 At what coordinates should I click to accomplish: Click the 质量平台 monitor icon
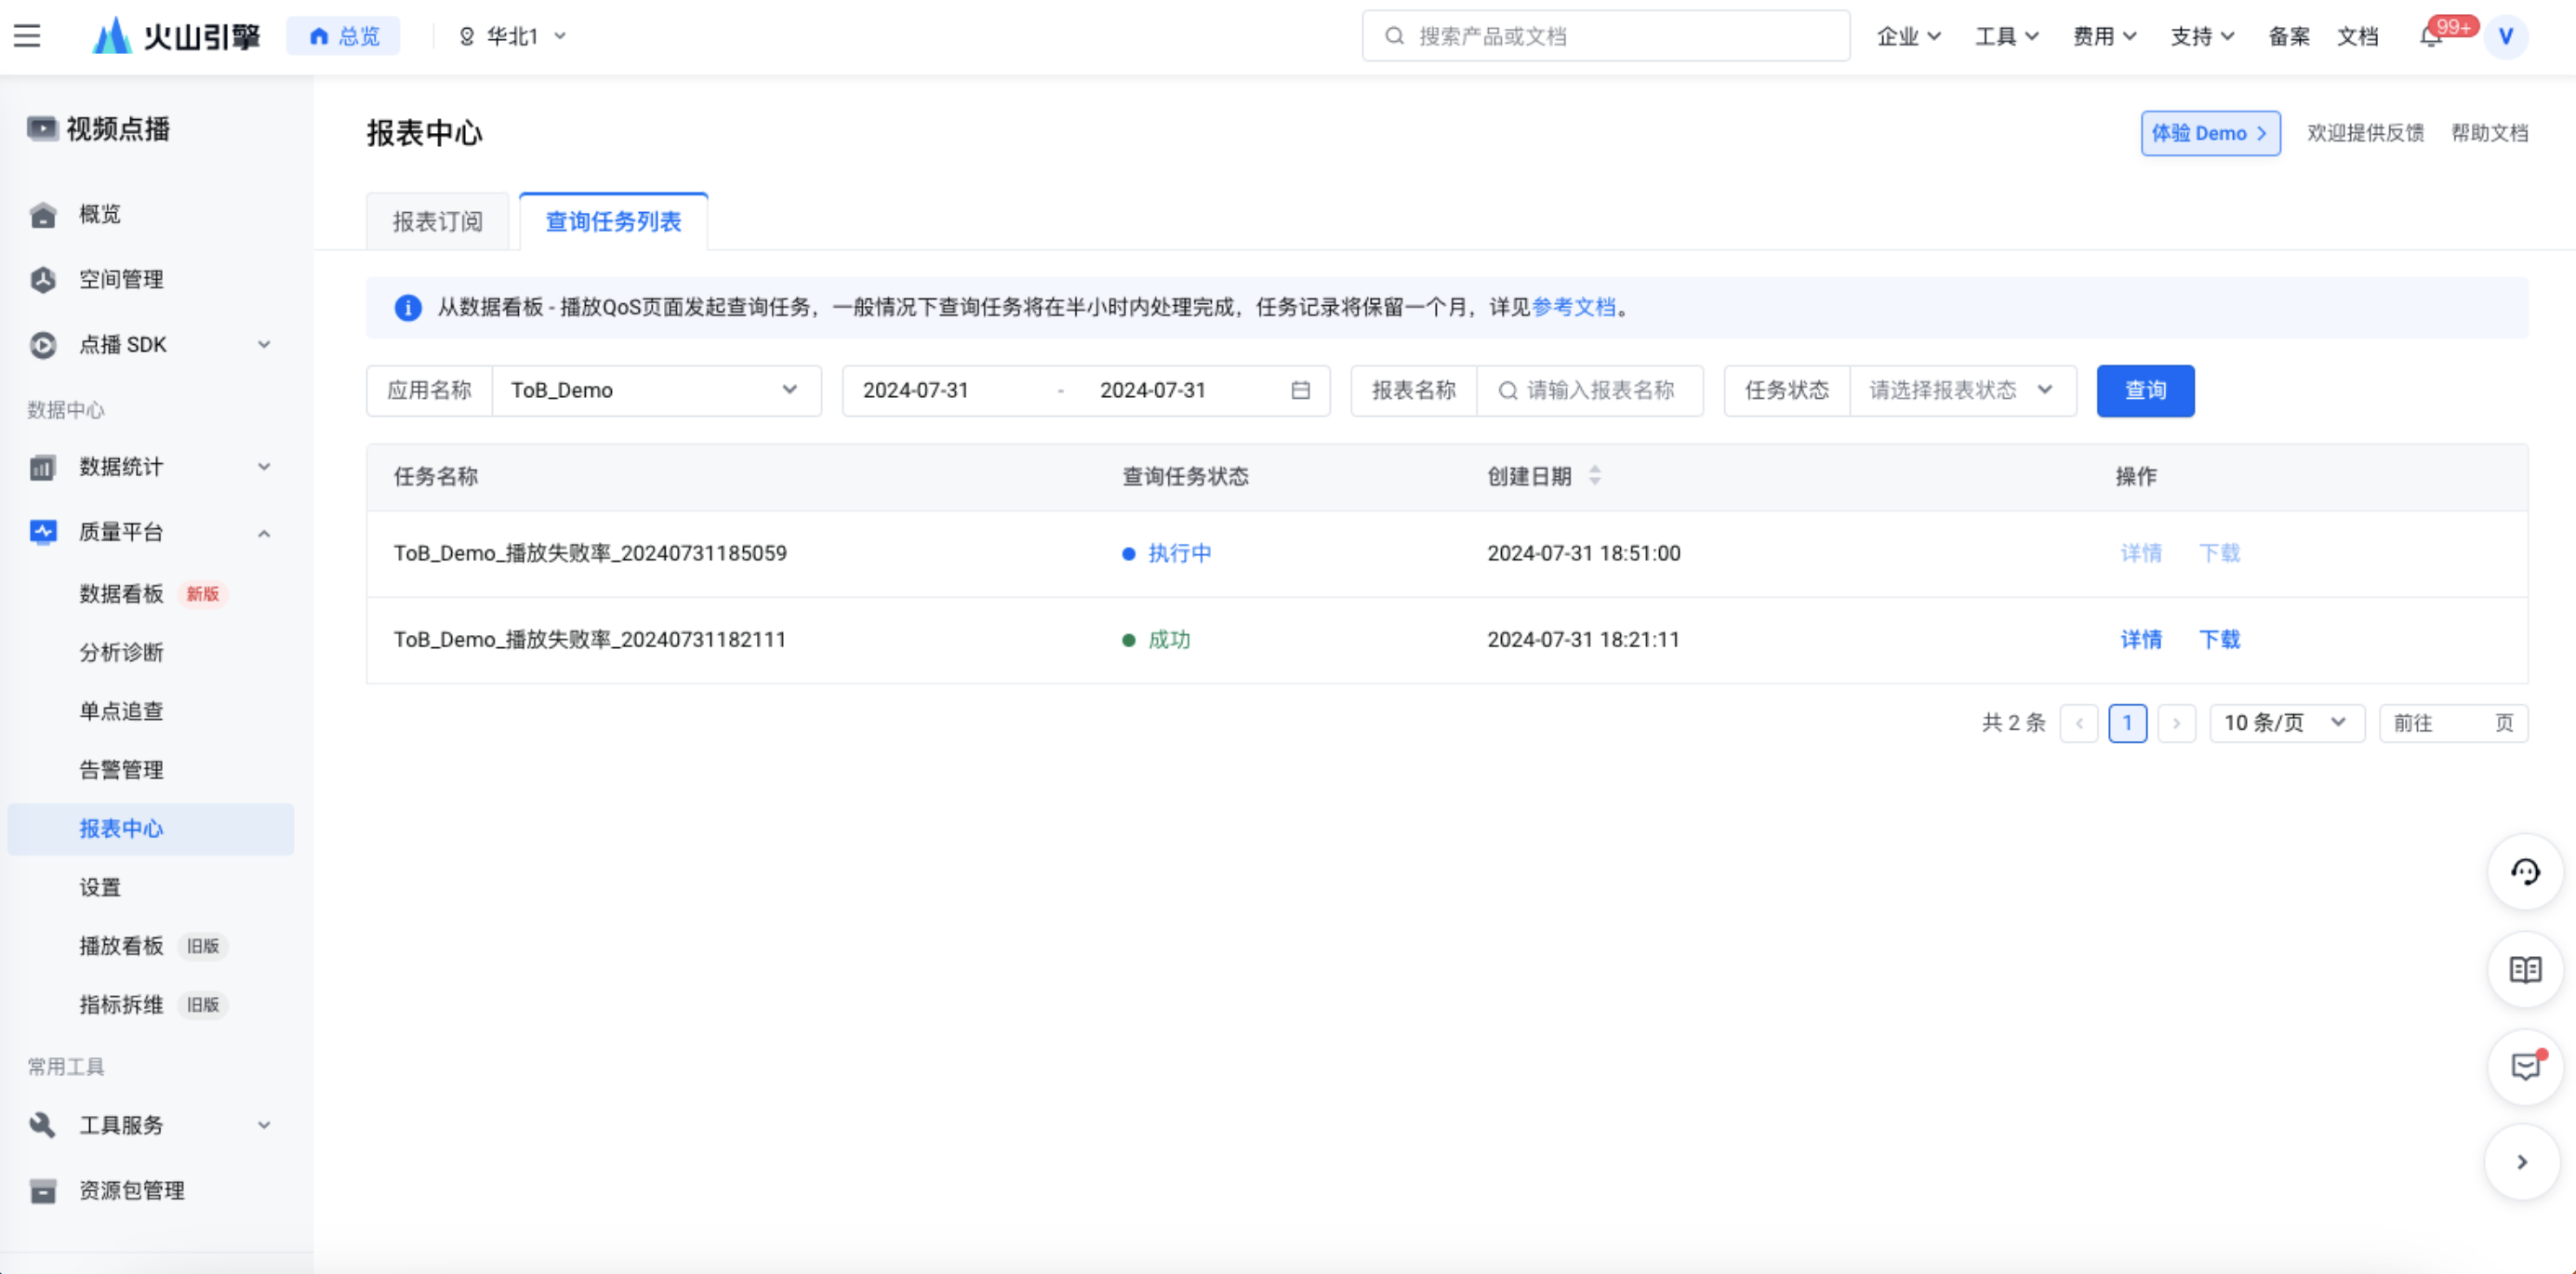pos(43,531)
